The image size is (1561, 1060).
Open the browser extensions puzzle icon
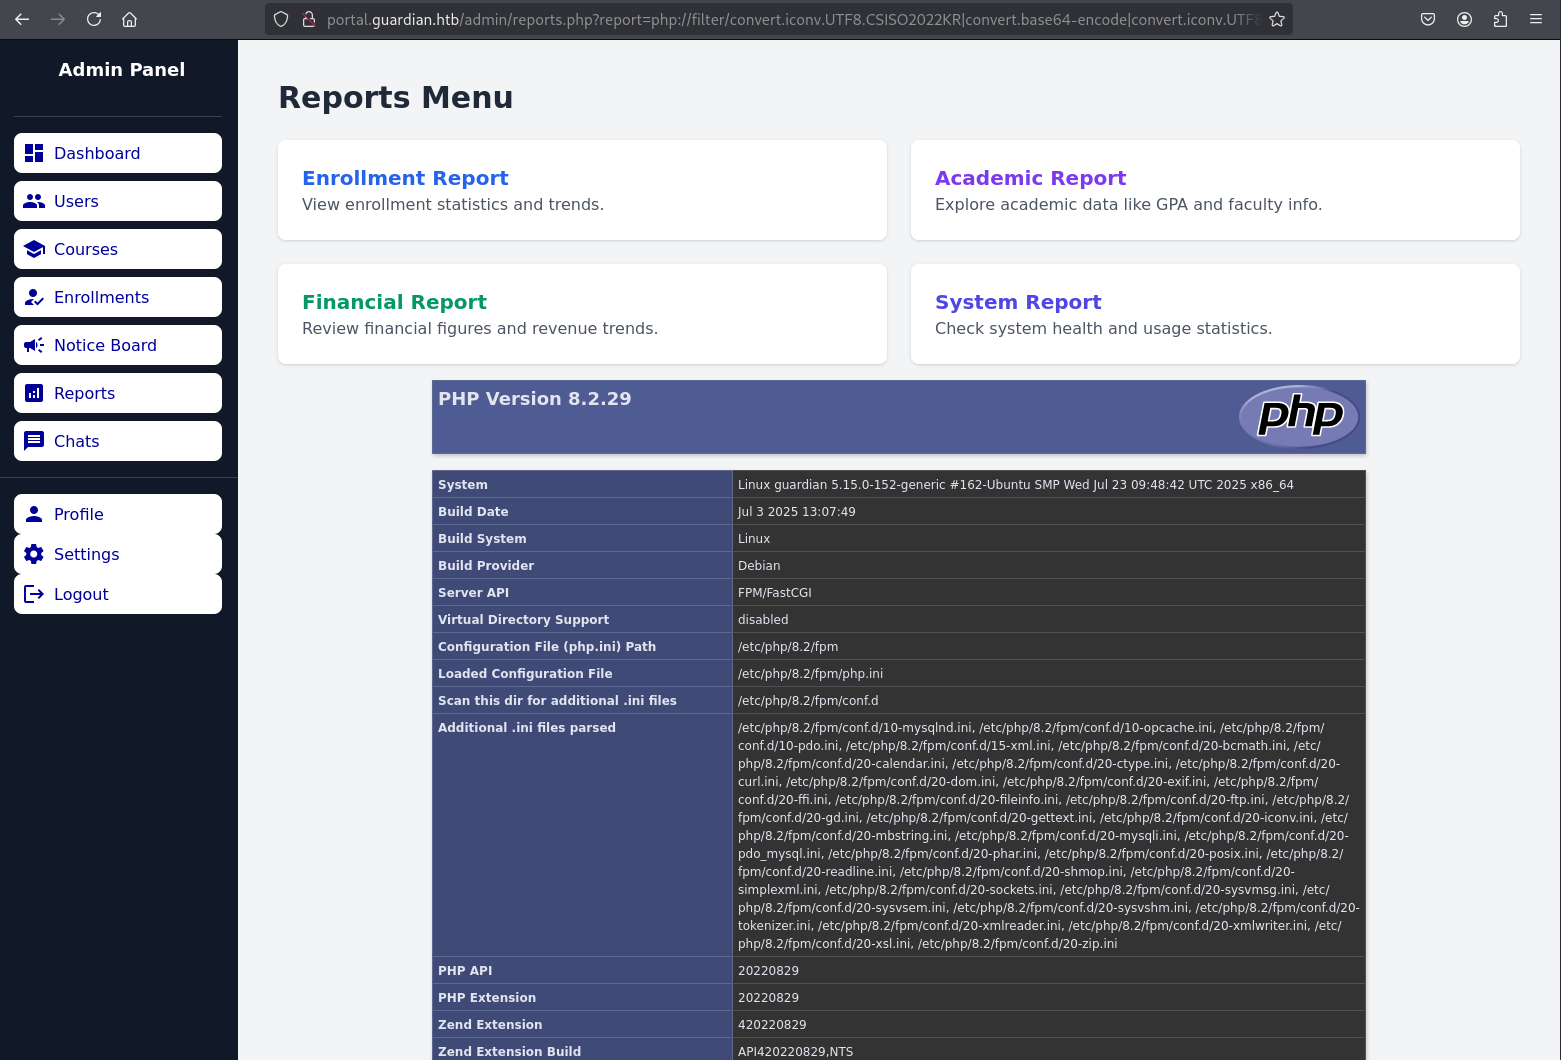click(x=1500, y=19)
